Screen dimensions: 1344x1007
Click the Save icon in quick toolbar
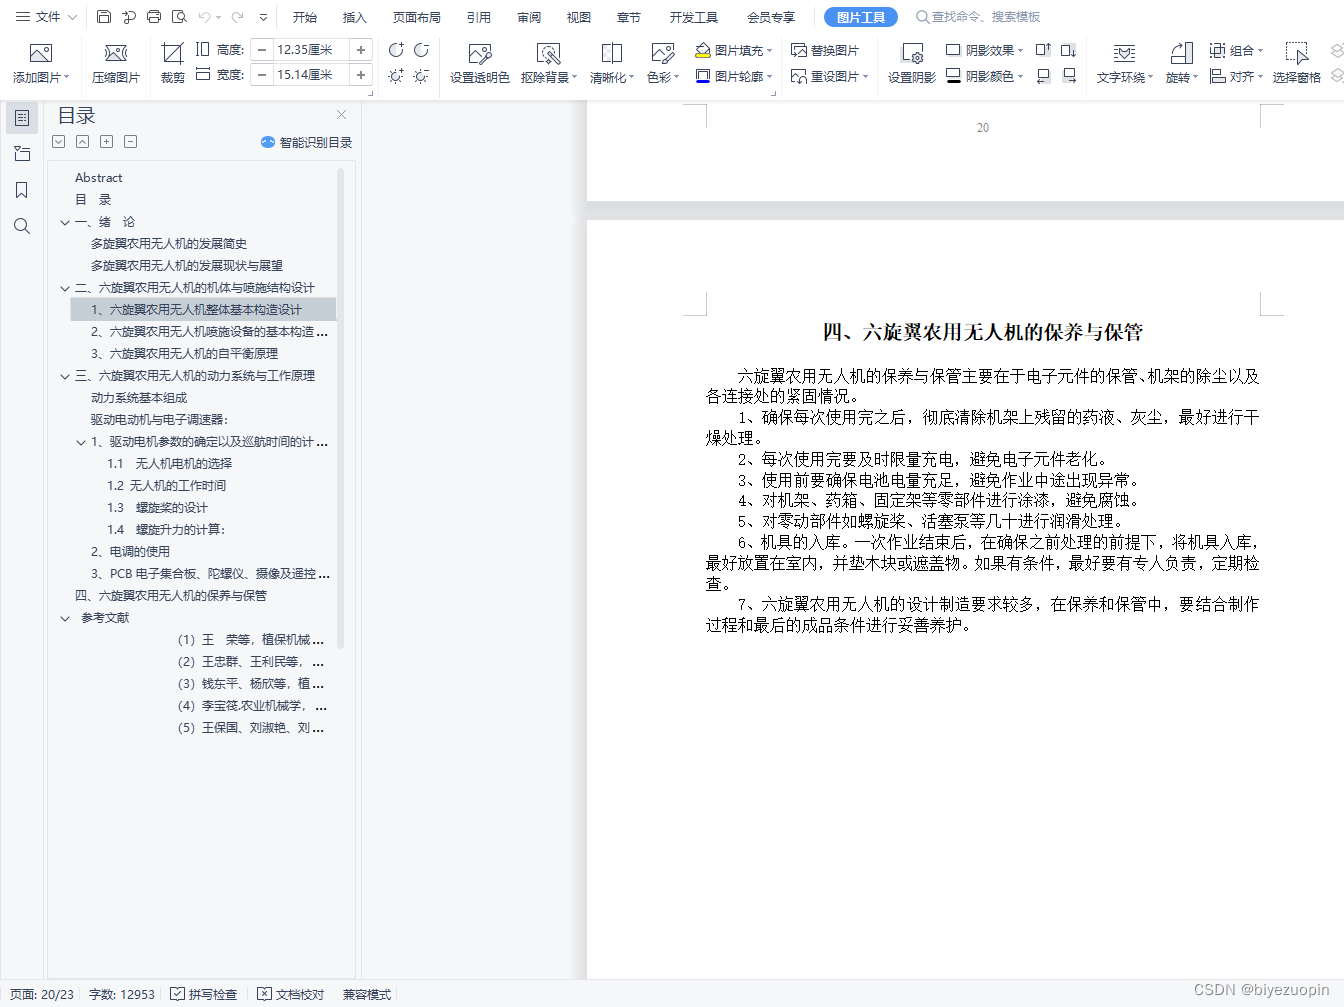[x=104, y=17]
